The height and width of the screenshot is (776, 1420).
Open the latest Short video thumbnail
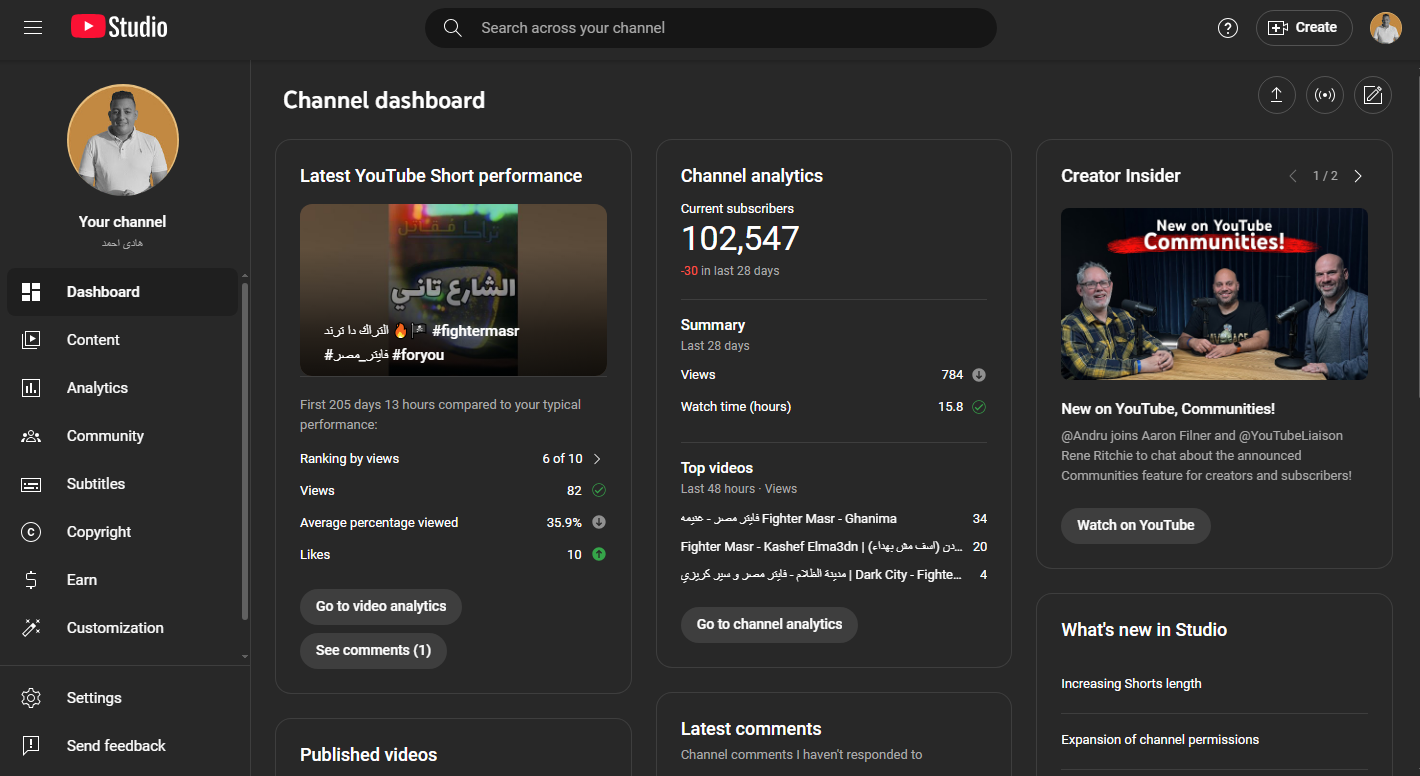(x=453, y=290)
